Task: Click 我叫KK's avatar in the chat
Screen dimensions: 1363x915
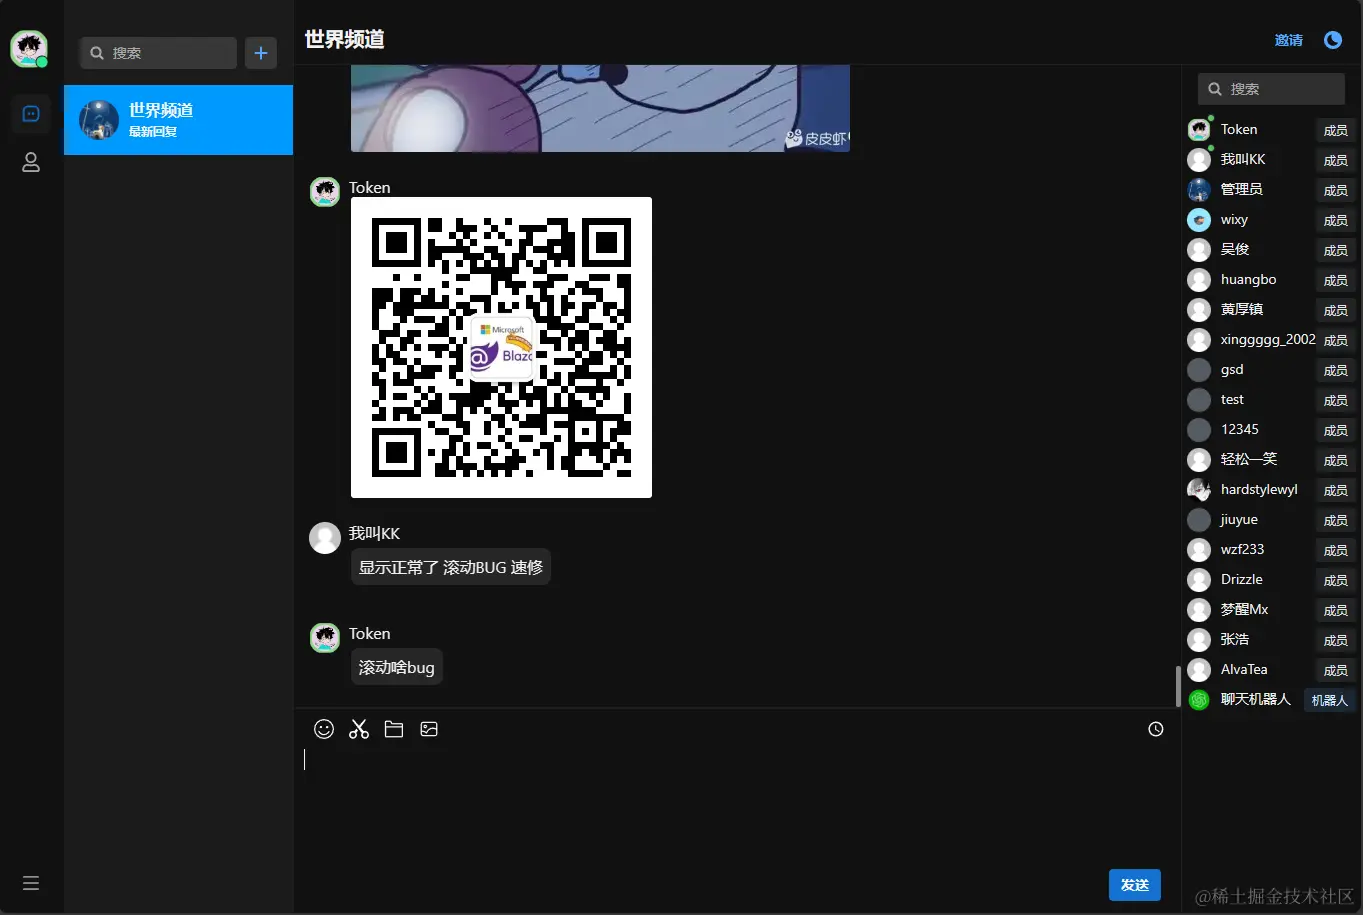Action: pos(325,538)
